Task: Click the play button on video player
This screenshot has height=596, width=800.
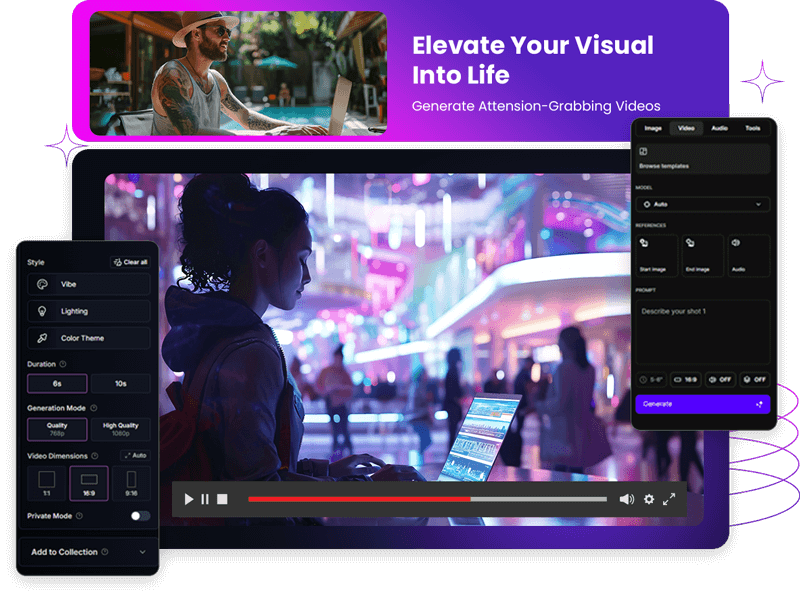Action: 189,499
